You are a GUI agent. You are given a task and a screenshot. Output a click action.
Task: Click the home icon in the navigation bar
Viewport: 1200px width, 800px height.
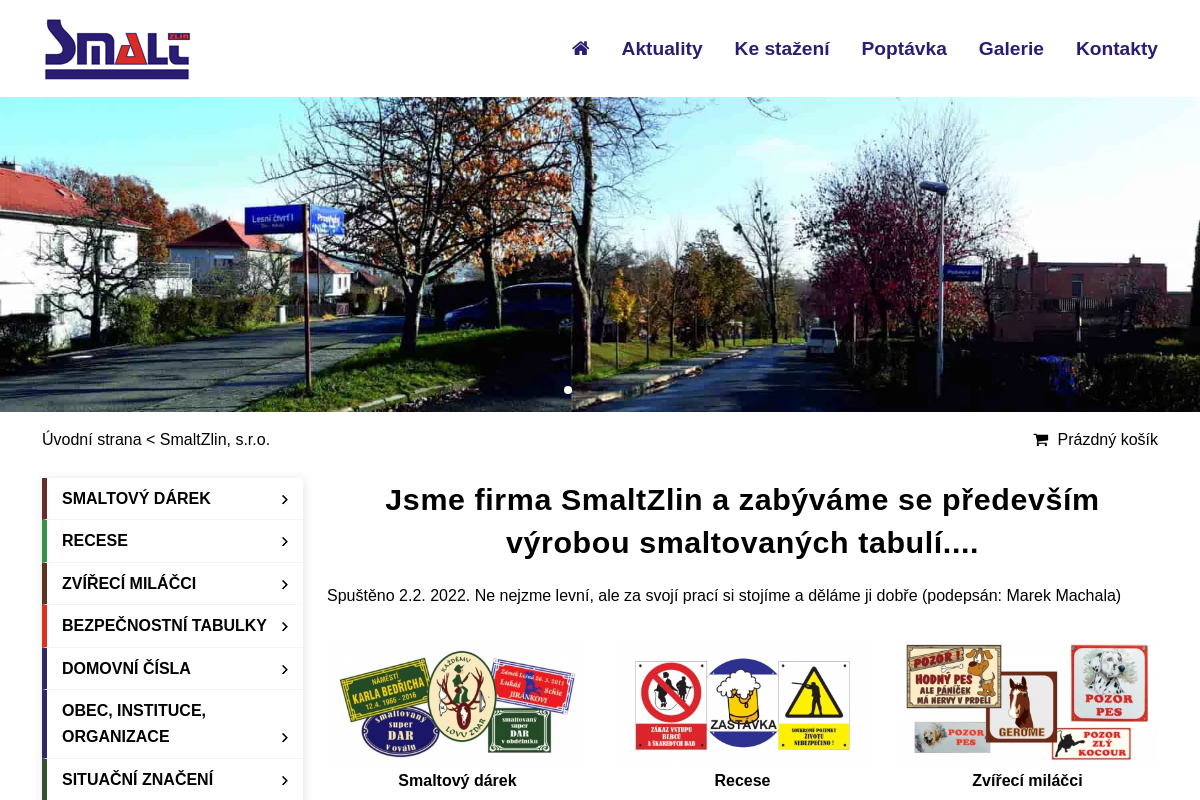point(580,47)
